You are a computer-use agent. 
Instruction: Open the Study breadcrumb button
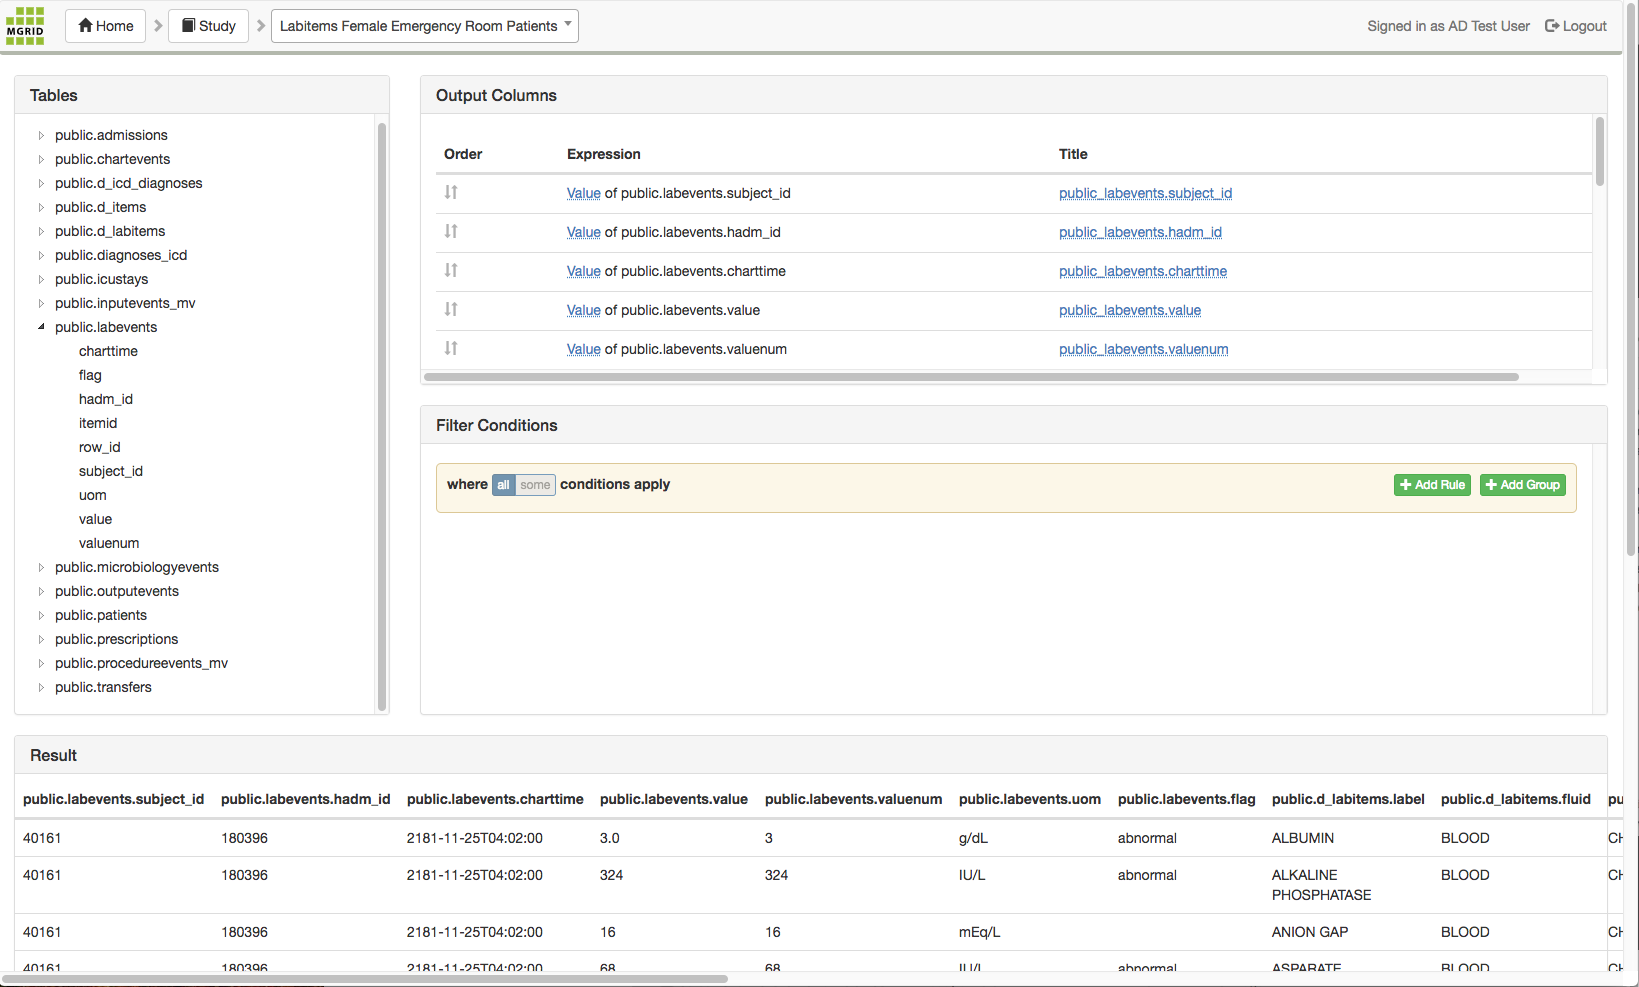coord(209,26)
